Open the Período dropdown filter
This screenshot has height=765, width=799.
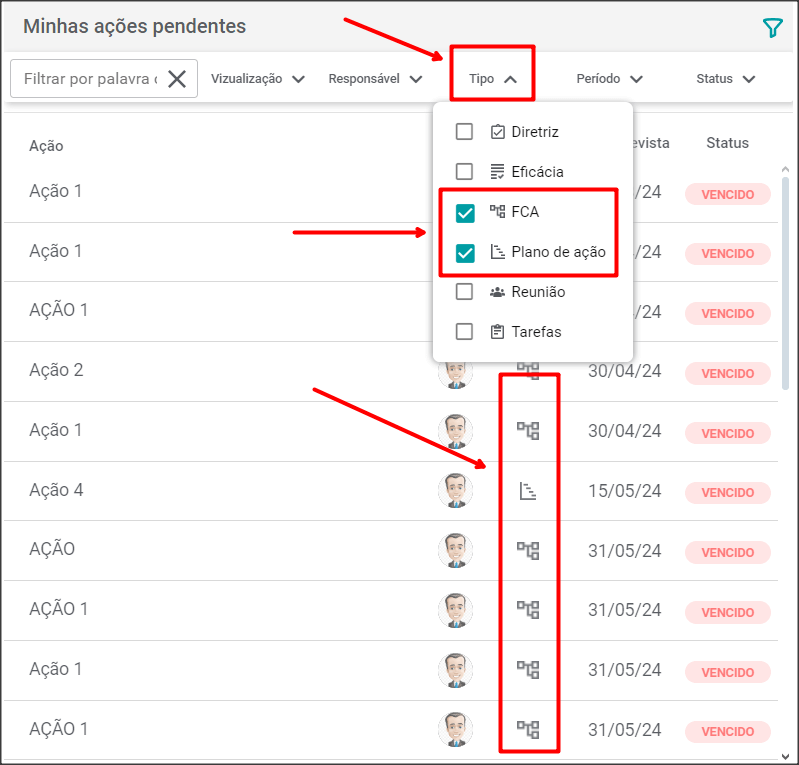pos(609,79)
